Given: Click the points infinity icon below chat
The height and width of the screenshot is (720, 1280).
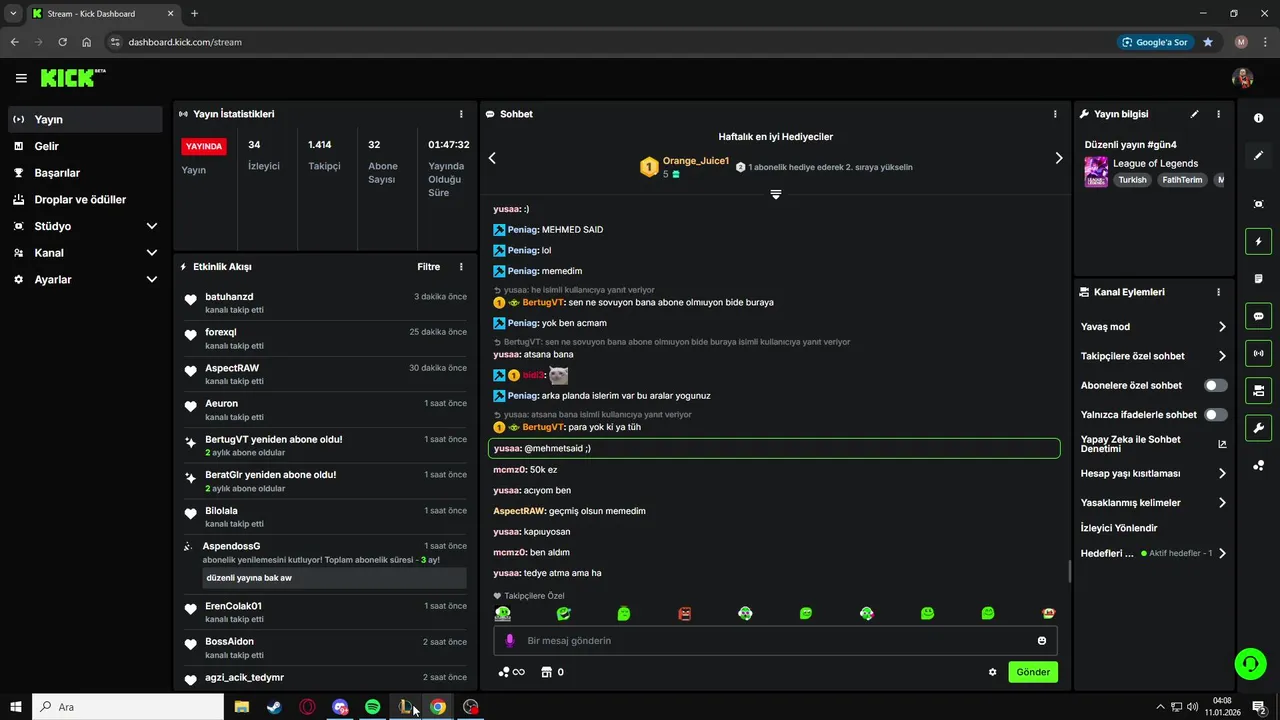Looking at the screenshot, I should [511, 672].
